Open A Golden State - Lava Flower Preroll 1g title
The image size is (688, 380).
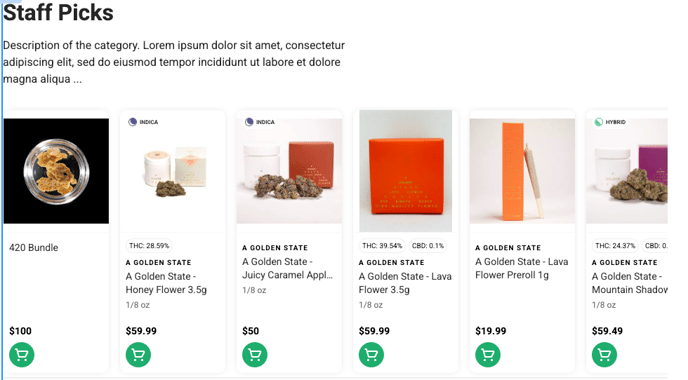(522, 268)
